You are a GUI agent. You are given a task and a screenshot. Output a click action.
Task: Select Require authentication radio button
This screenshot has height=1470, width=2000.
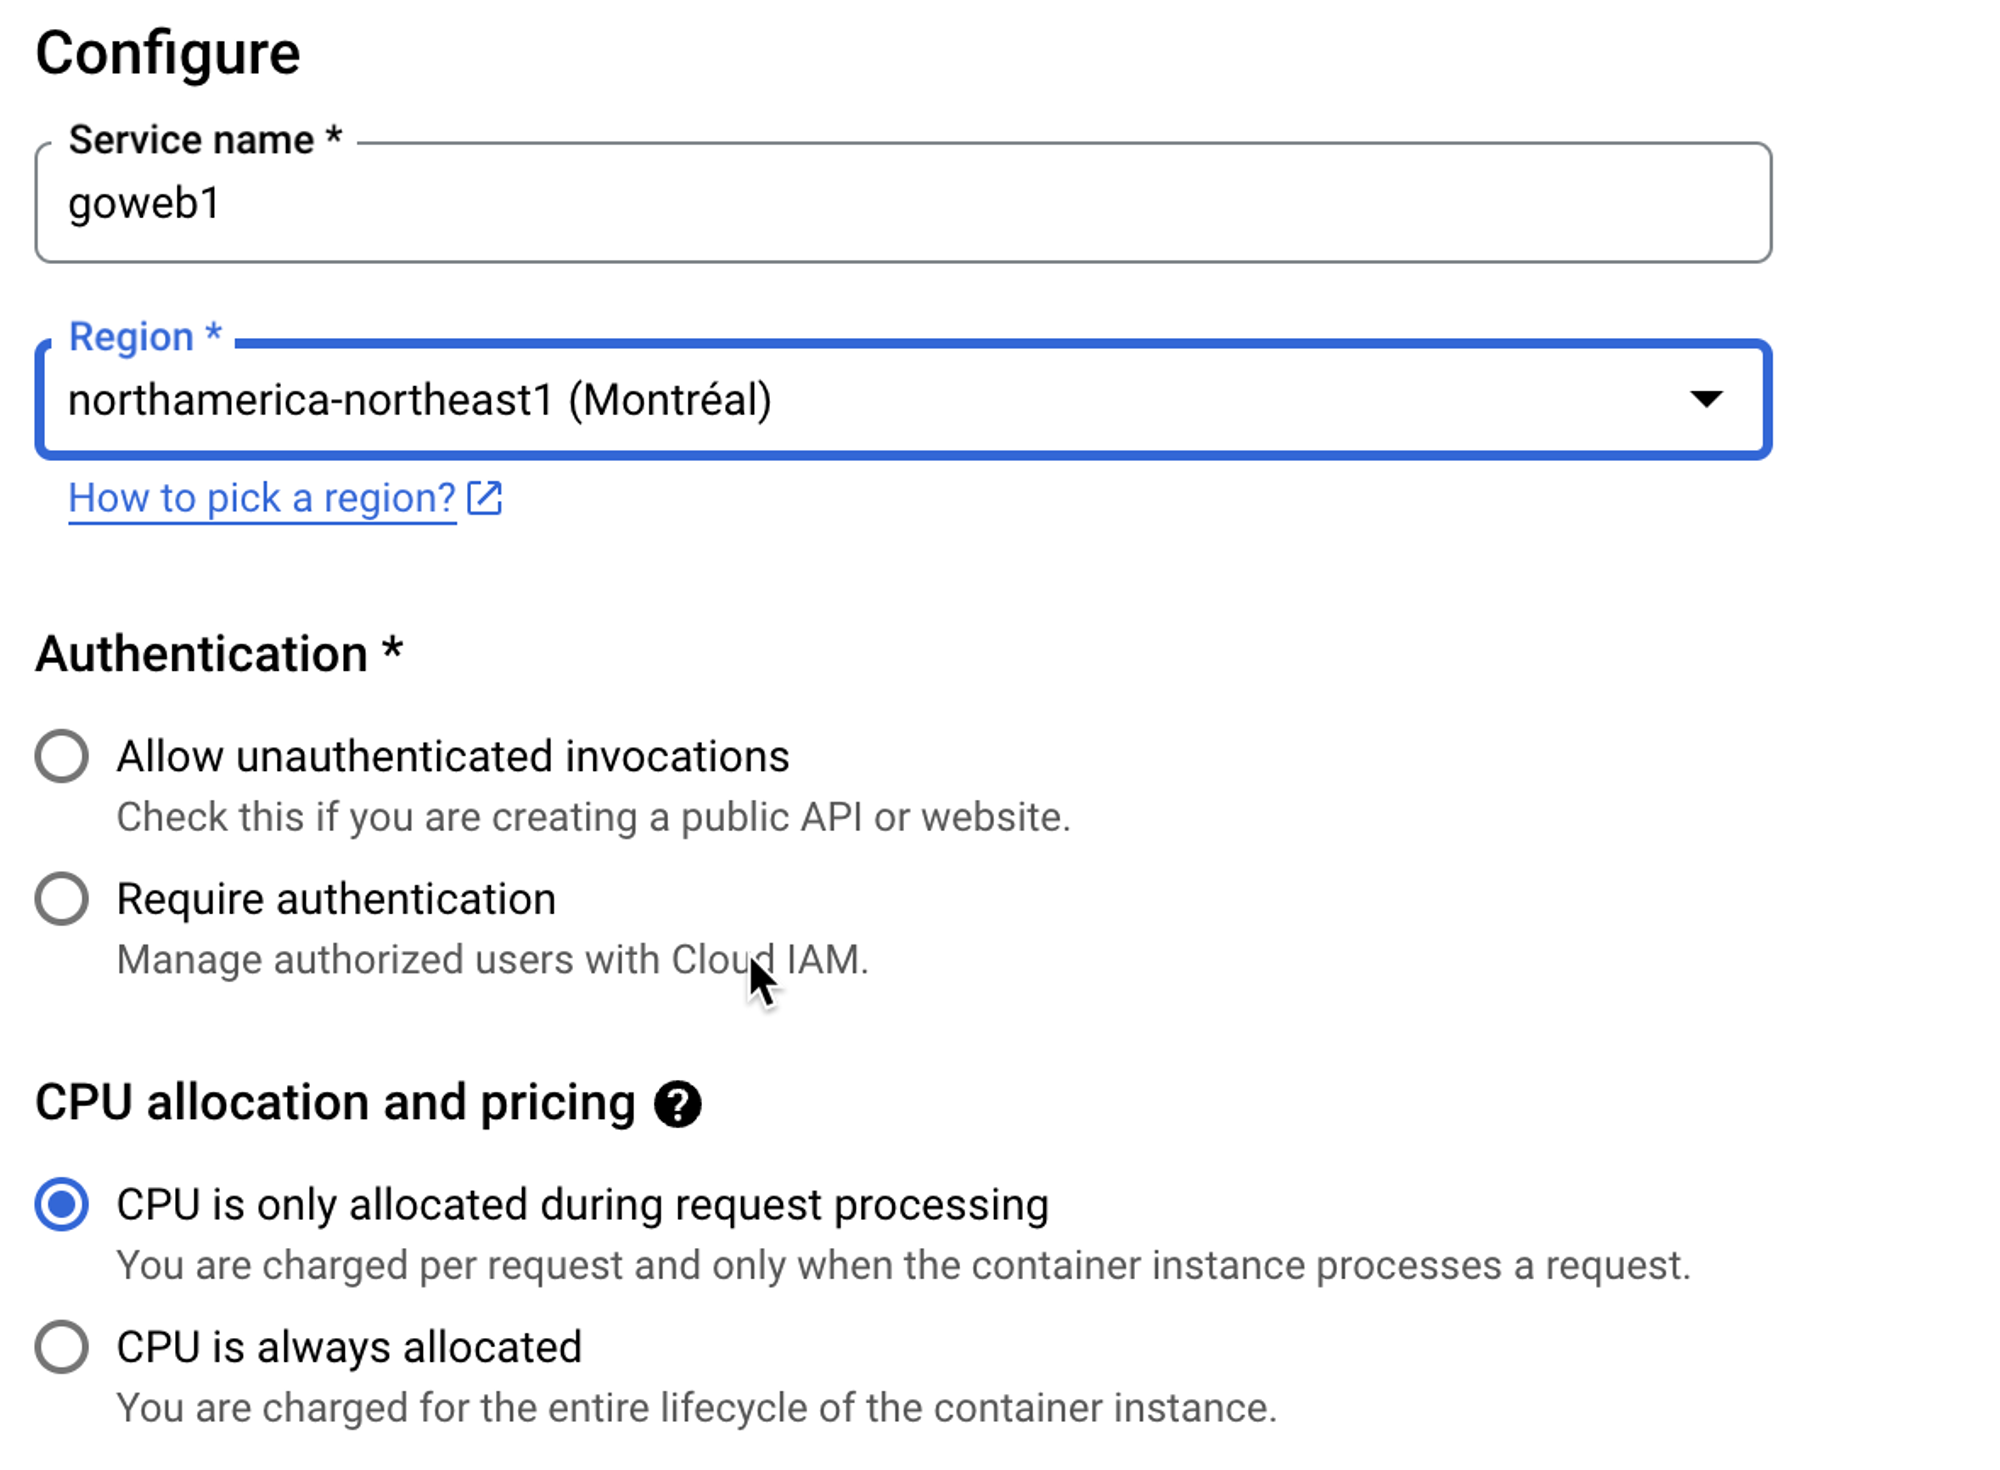click(62, 899)
